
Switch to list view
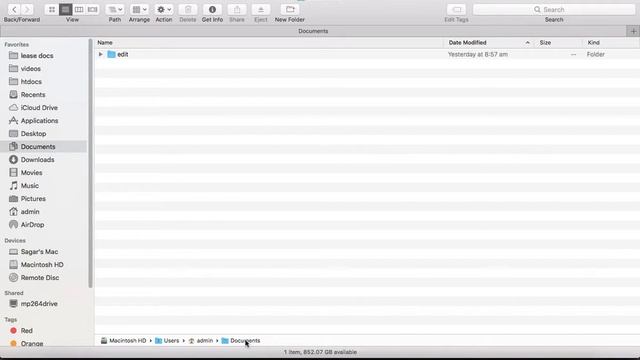coord(65,9)
